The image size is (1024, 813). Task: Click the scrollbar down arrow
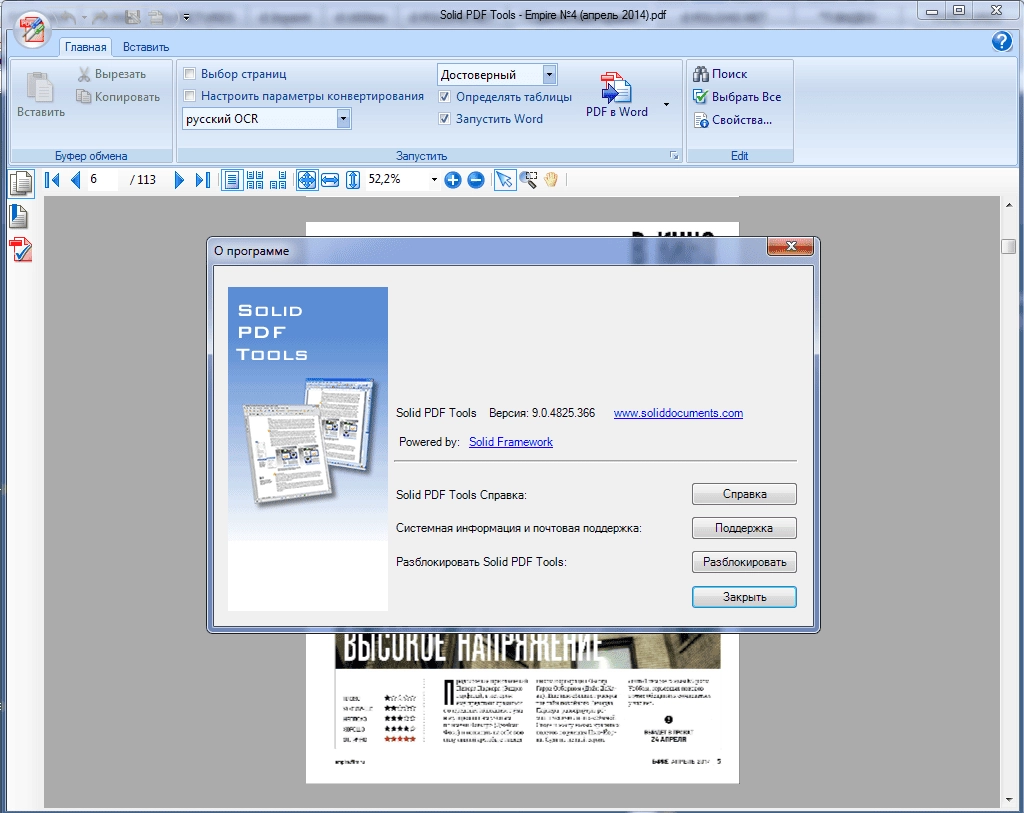(1009, 800)
